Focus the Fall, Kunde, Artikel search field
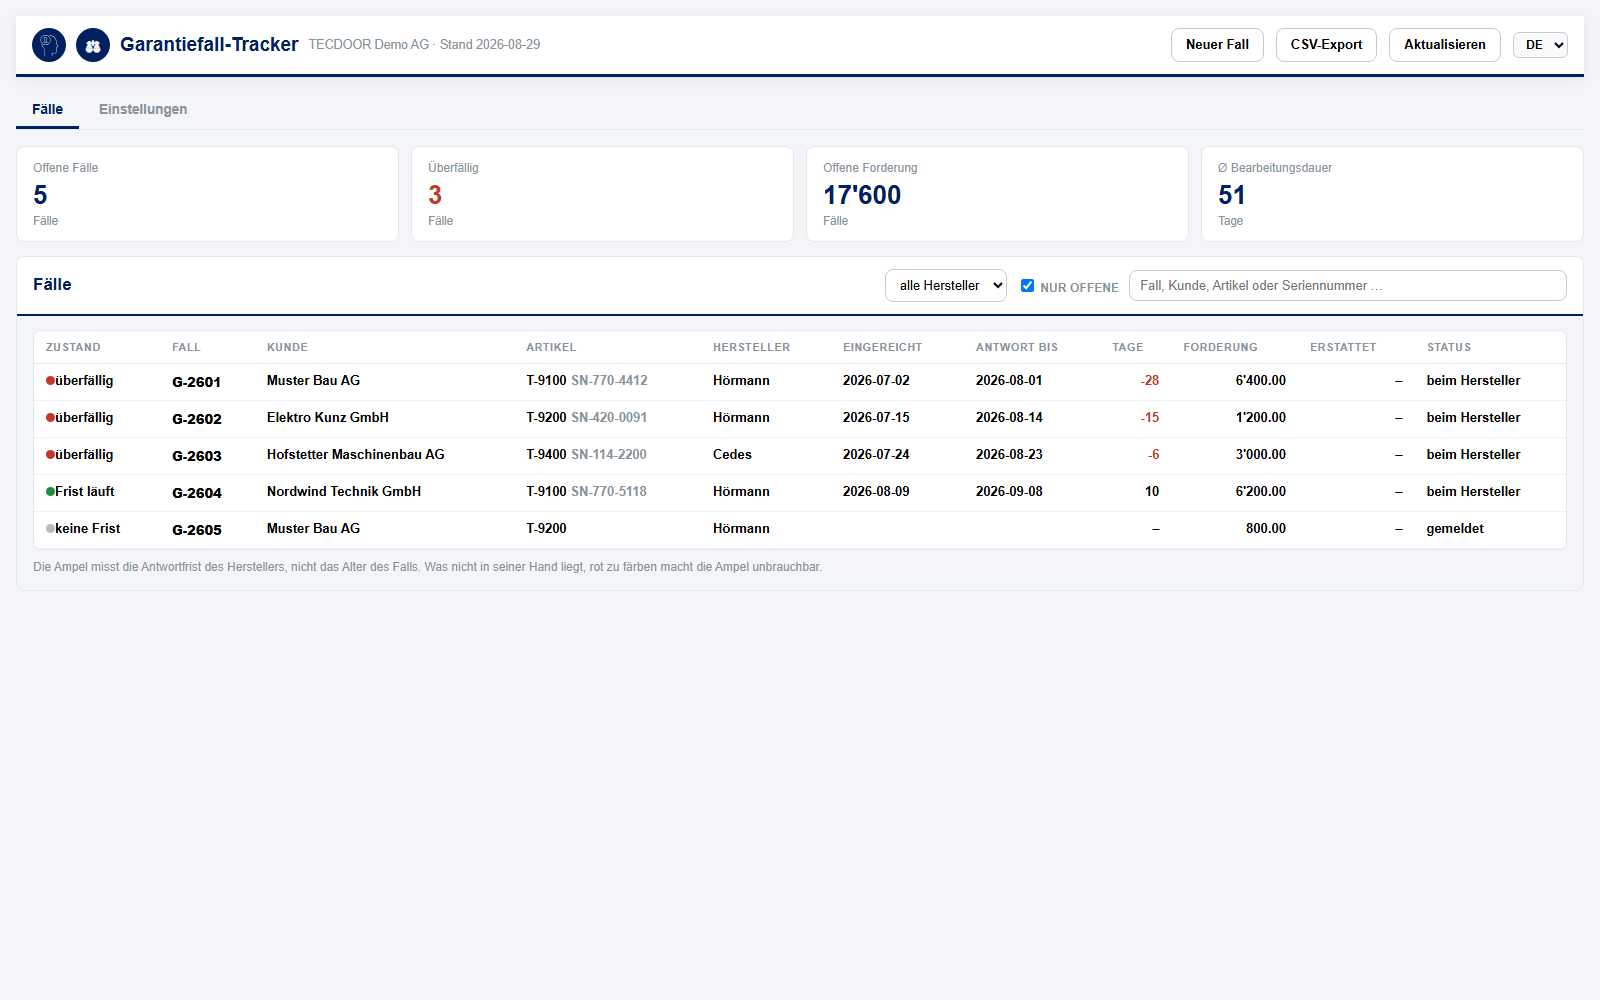The height and width of the screenshot is (1000, 1600). coord(1347,286)
